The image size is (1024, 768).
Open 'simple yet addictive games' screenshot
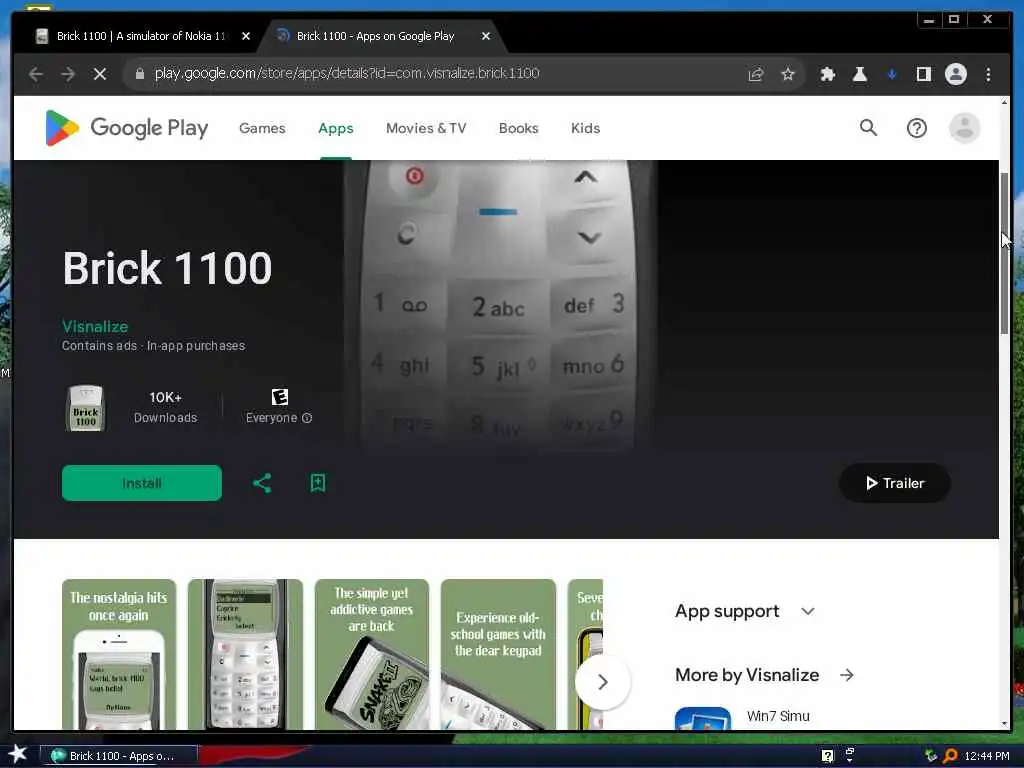point(372,654)
